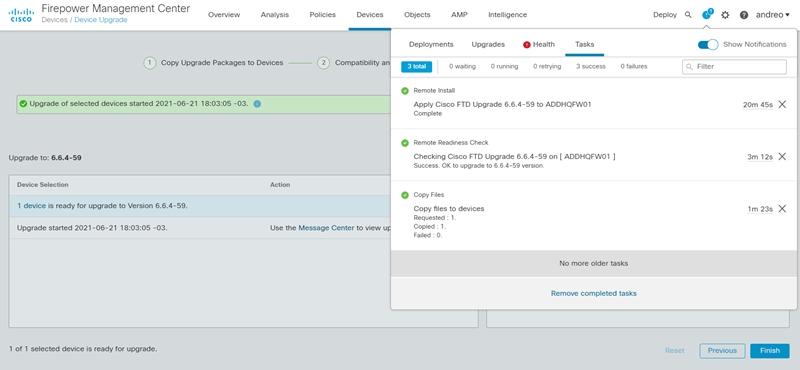Filter tasks by 0 retrying

pyautogui.click(x=547, y=66)
